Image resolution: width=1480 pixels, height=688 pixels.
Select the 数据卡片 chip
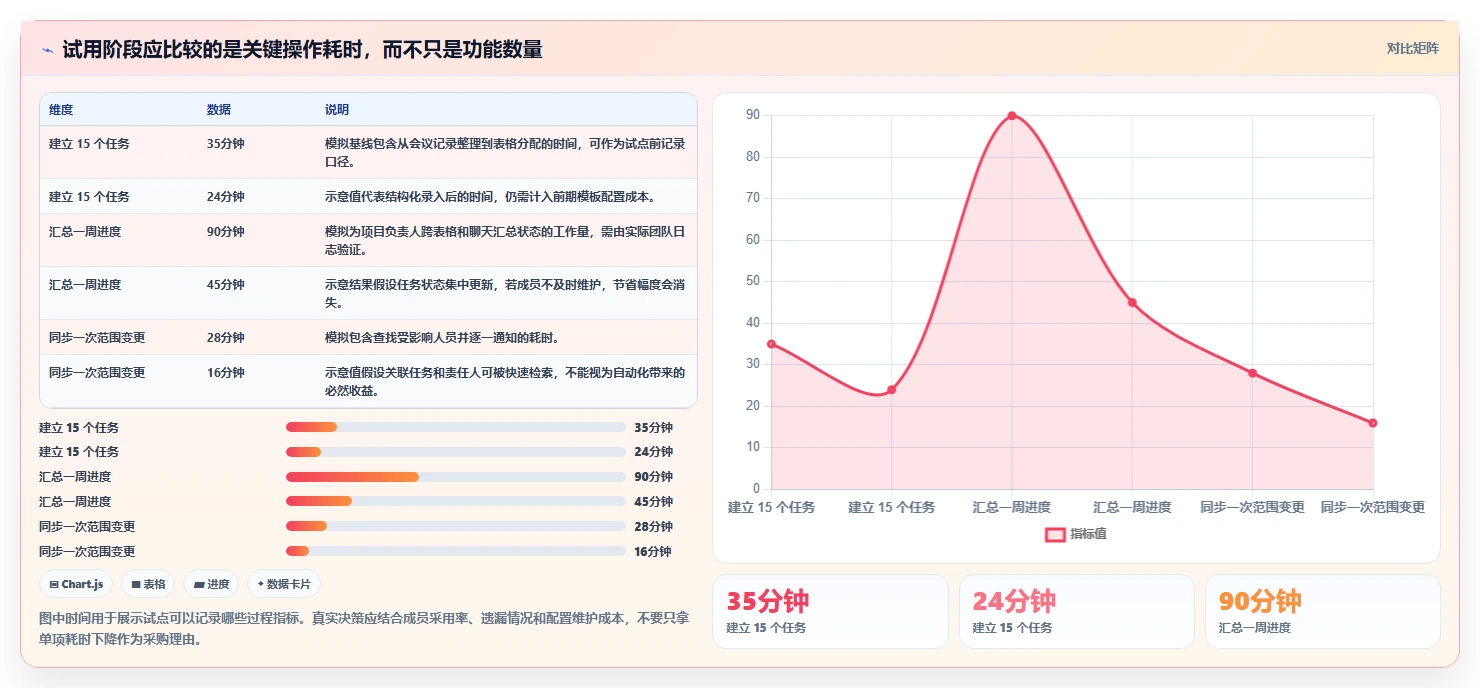(x=284, y=584)
